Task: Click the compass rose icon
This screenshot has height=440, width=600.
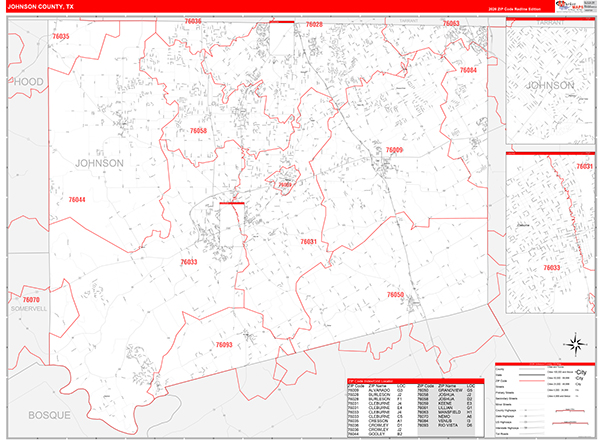Action: point(575,343)
